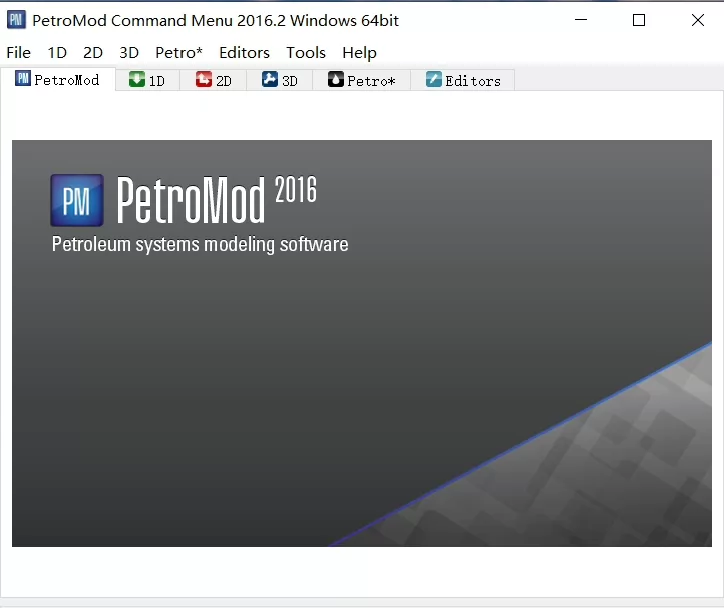Open the Petro* menu
The height and width of the screenshot is (608, 724).
(179, 53)
